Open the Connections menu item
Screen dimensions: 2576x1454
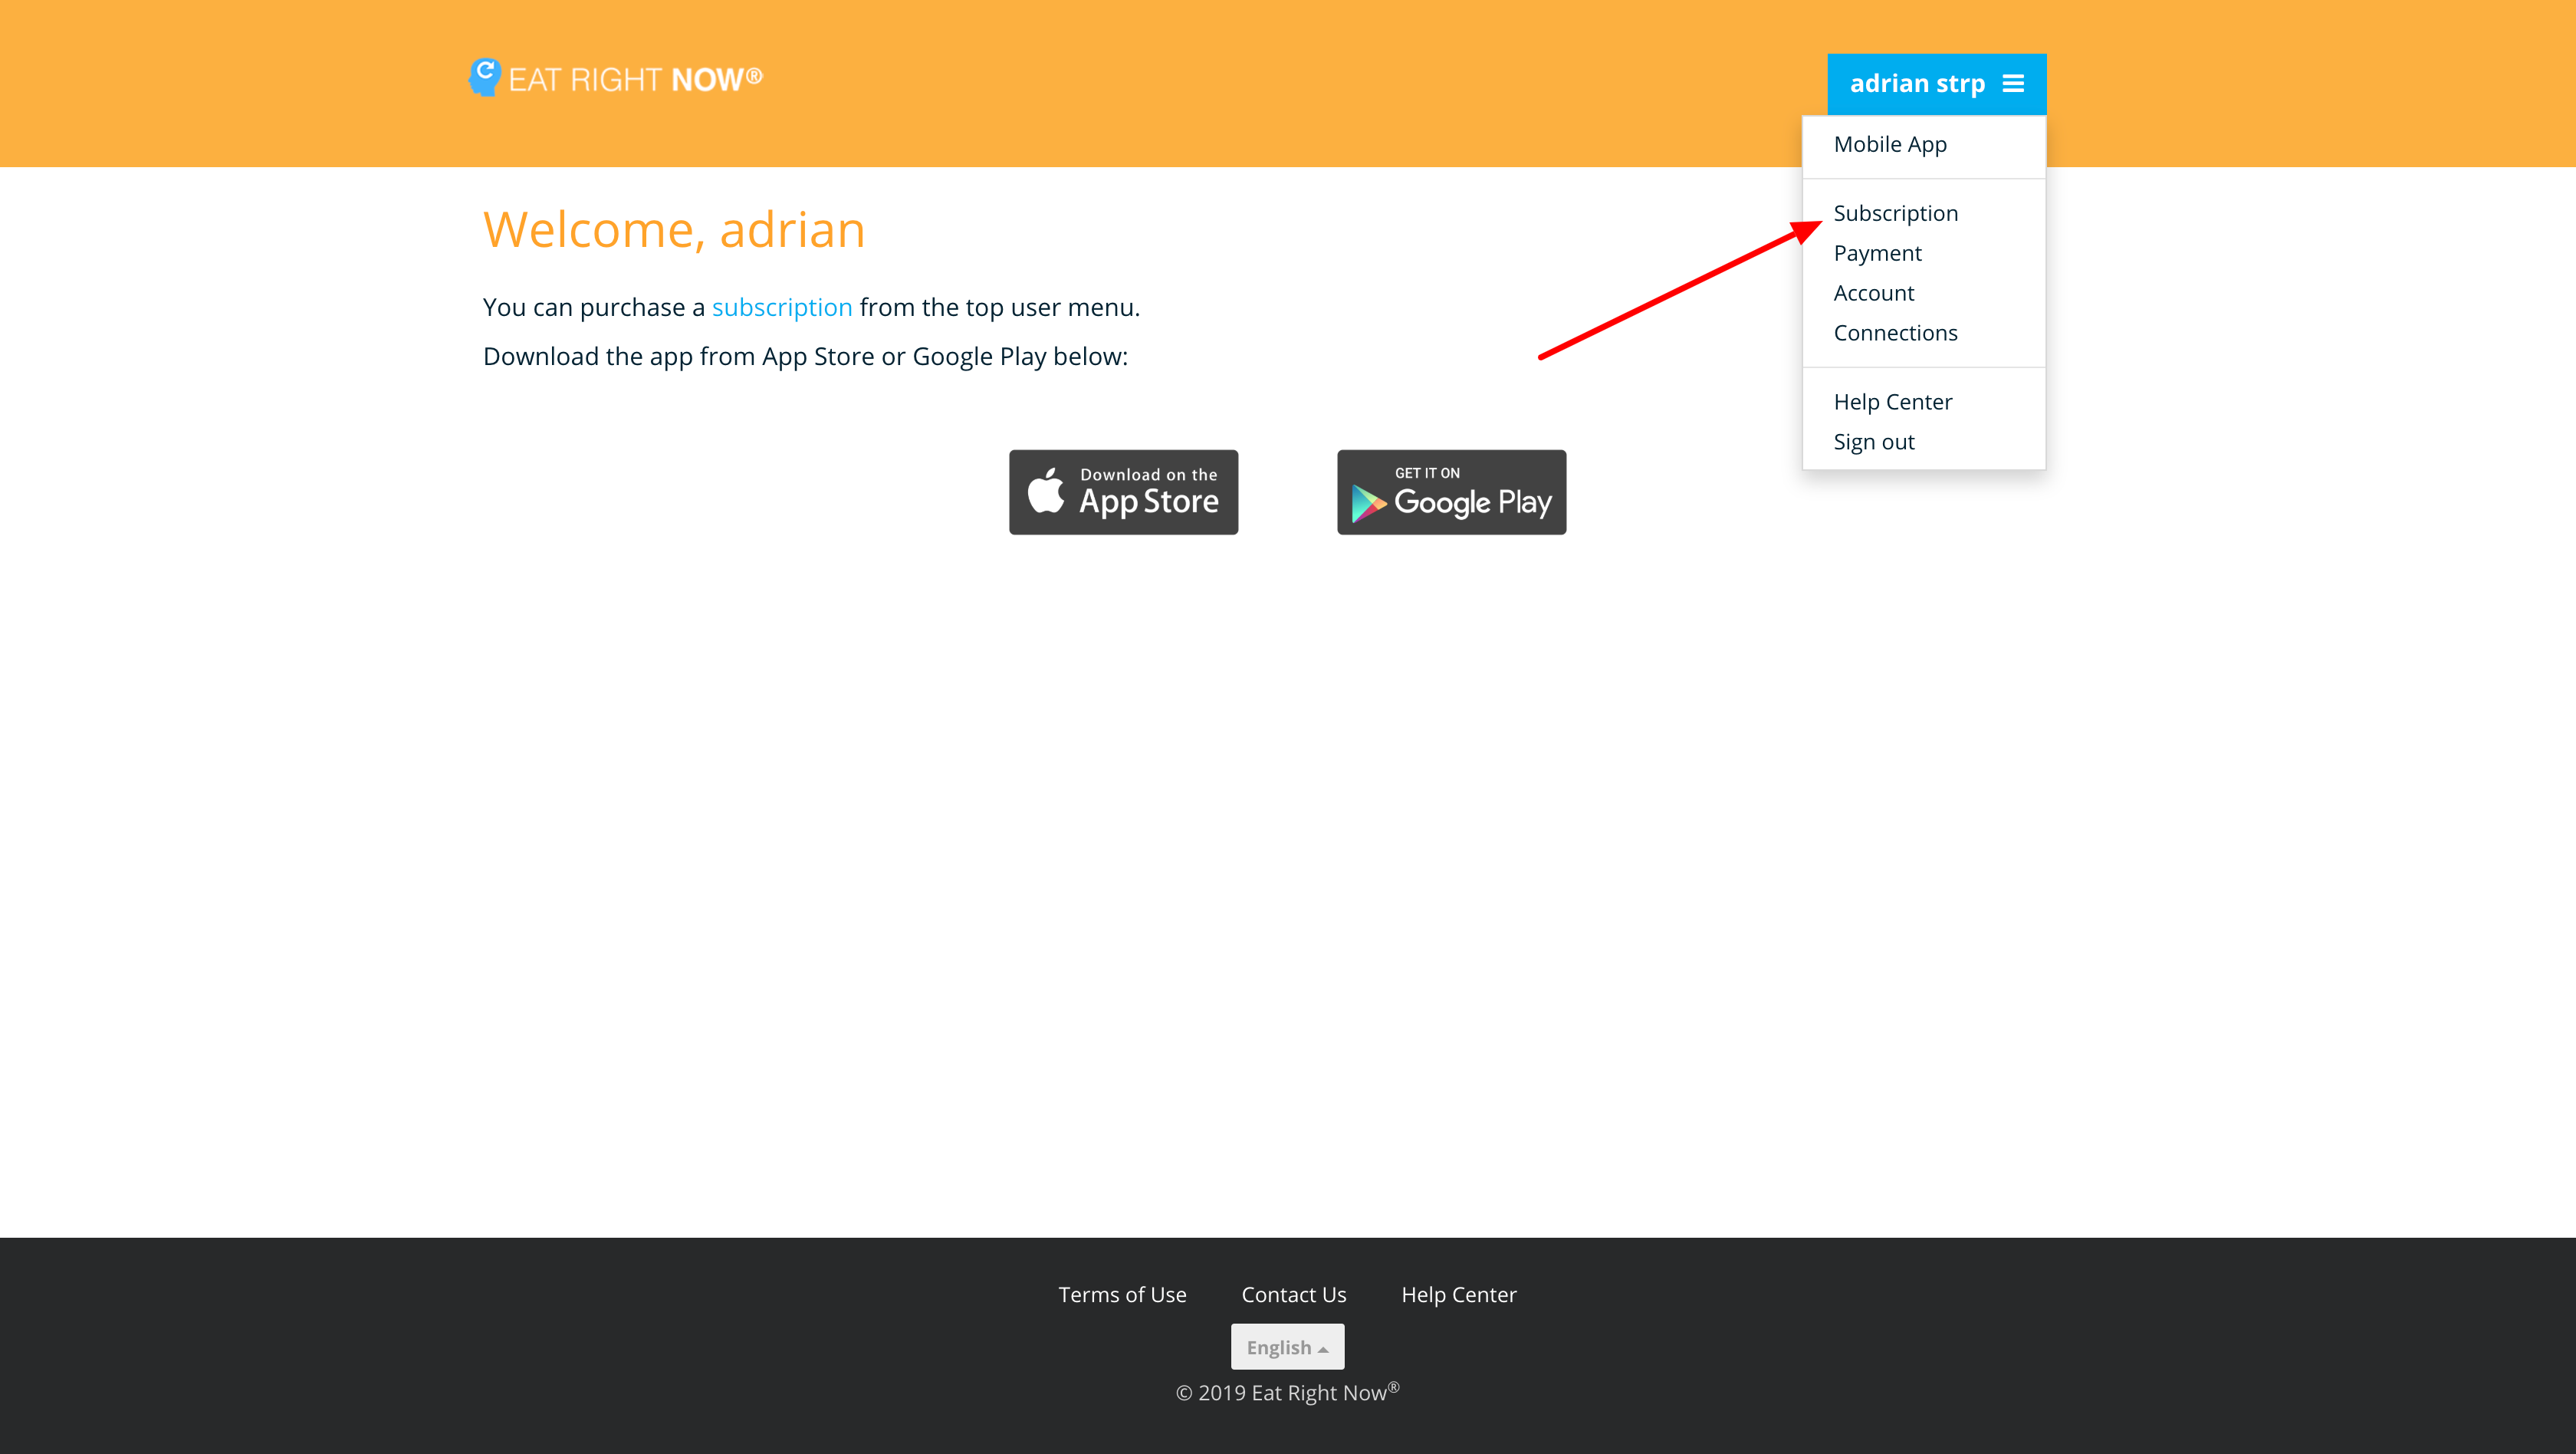(x=1895, y=333)
